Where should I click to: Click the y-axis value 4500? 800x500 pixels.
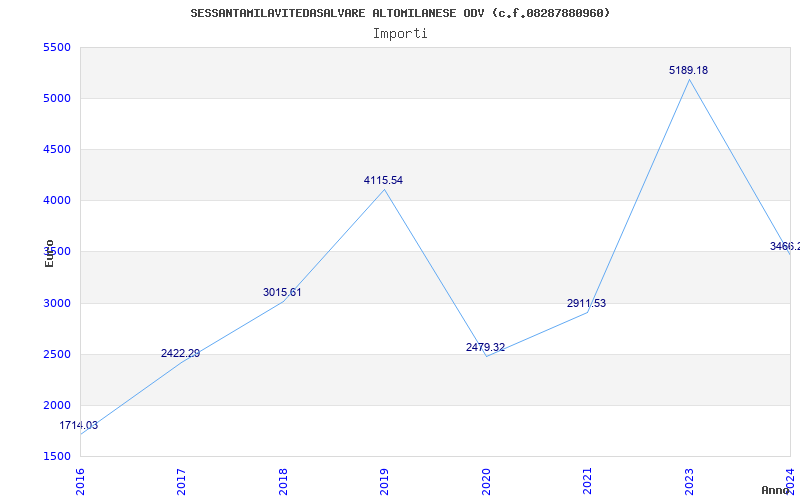click(x=56, y=149)
